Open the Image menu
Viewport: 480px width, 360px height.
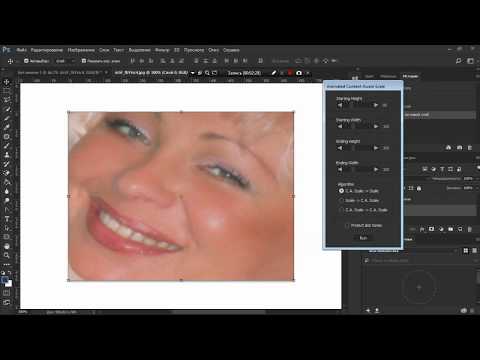point(81,50)
